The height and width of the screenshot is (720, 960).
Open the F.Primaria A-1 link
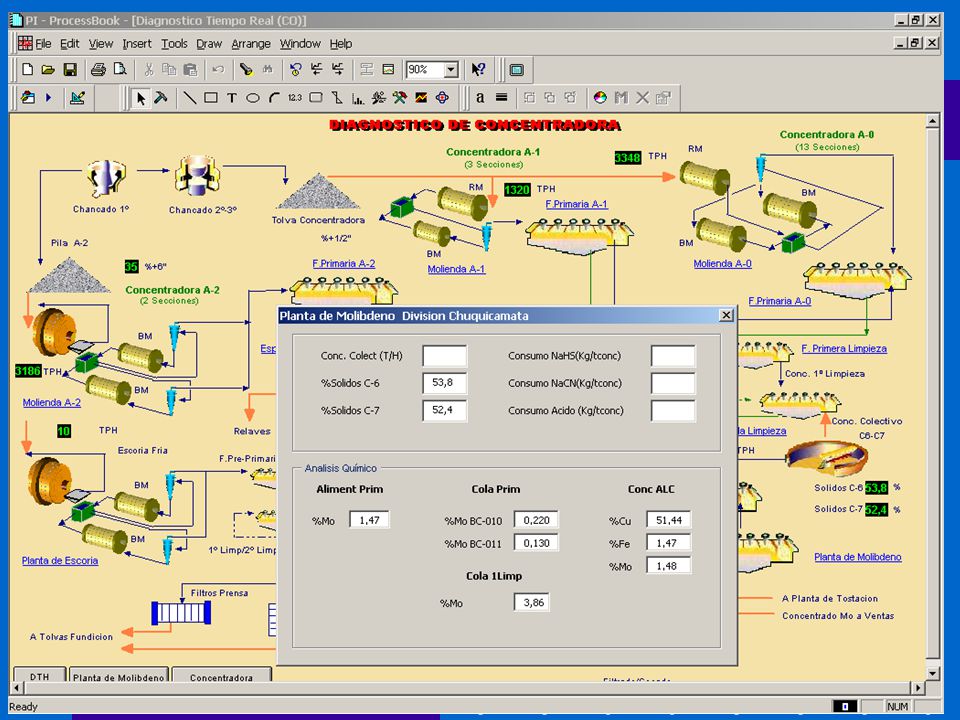point(576,204)
